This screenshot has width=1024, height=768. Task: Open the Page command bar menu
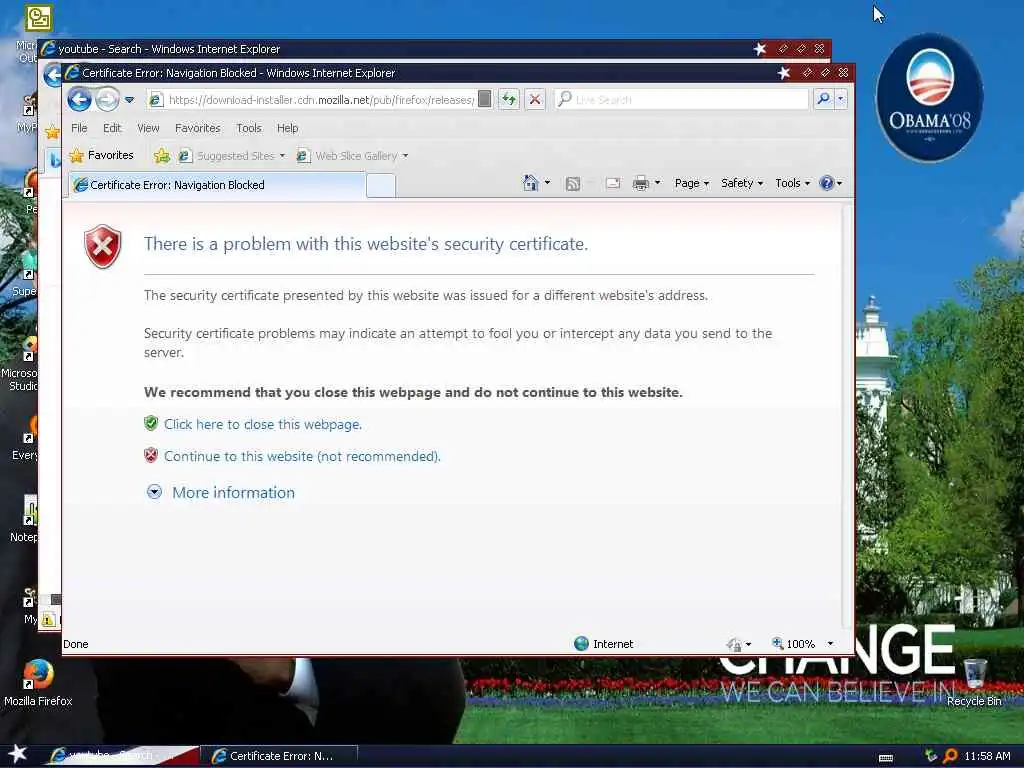click(x=692, y=184)
